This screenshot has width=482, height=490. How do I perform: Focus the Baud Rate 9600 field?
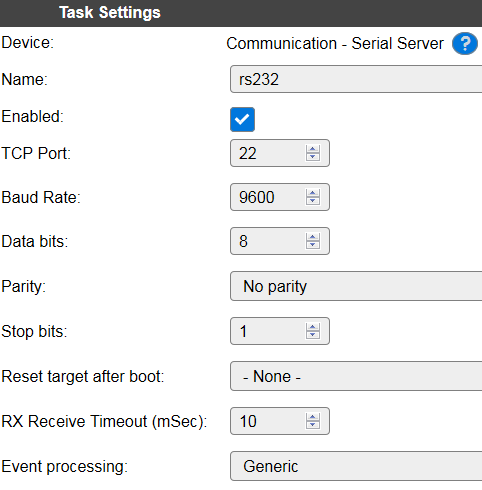point(267,197)
